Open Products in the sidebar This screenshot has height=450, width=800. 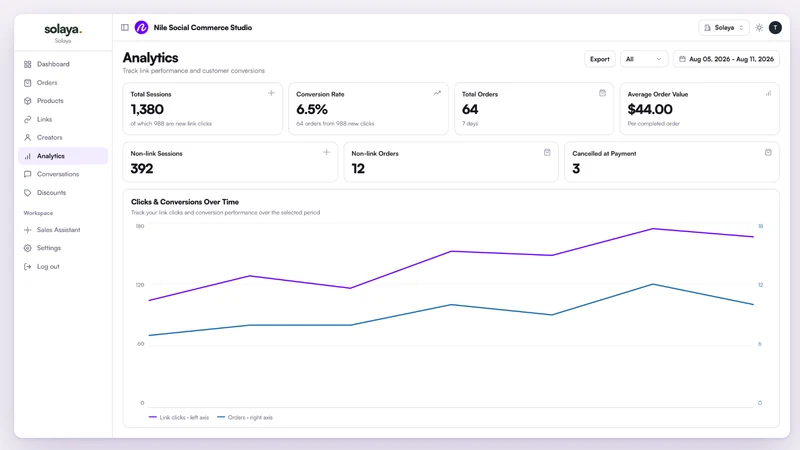pyautogui.click(x=63, y=101)
